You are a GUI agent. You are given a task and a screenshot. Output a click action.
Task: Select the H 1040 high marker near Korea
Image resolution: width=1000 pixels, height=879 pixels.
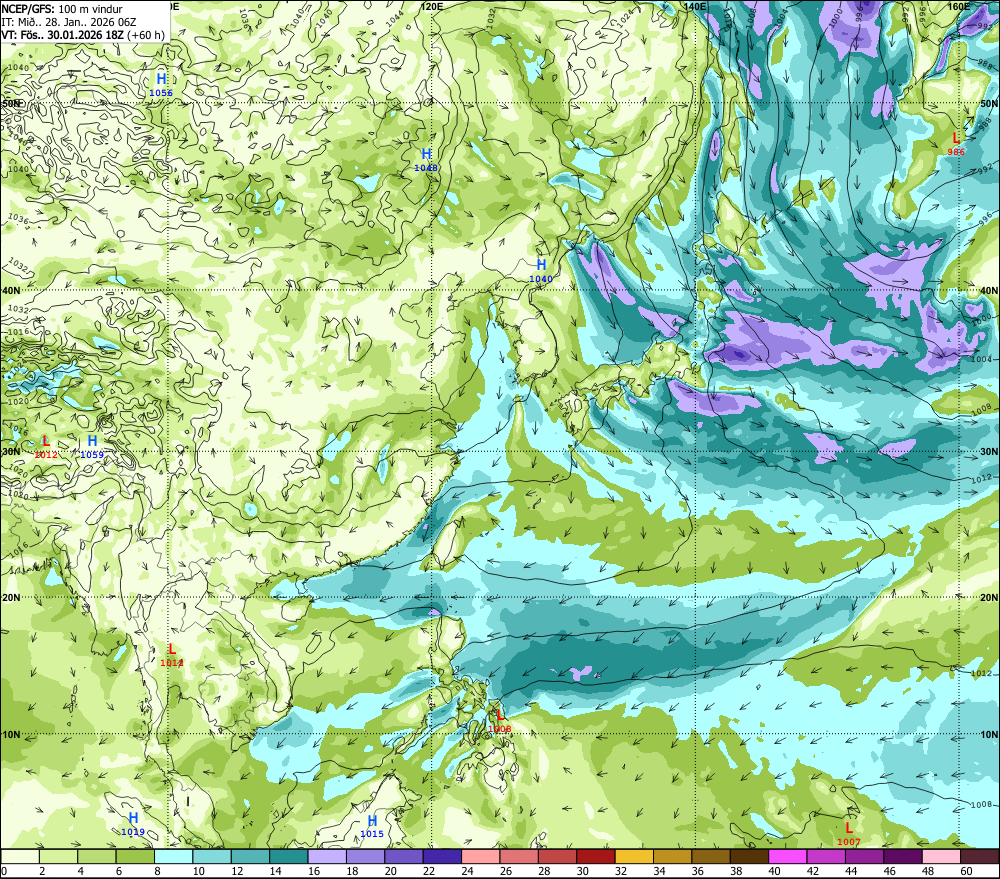[x=541, y=270]
